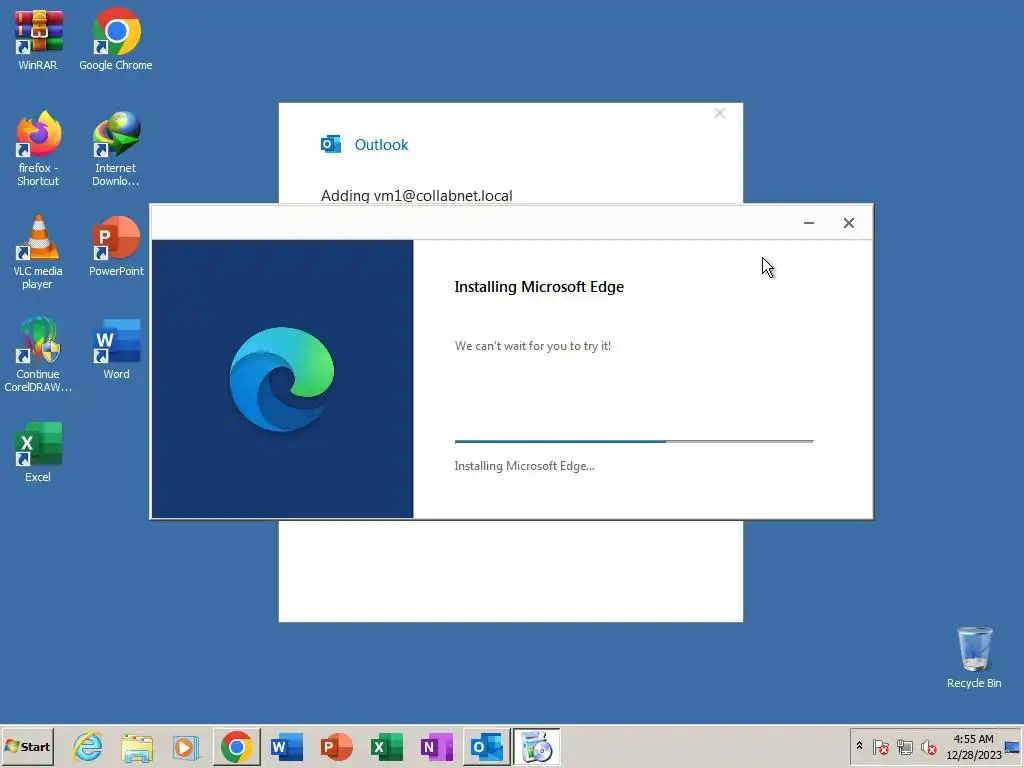1024x768 pixels.
Task: Switch to Edge installer taskbar item
Action: [x=536, y=746]
